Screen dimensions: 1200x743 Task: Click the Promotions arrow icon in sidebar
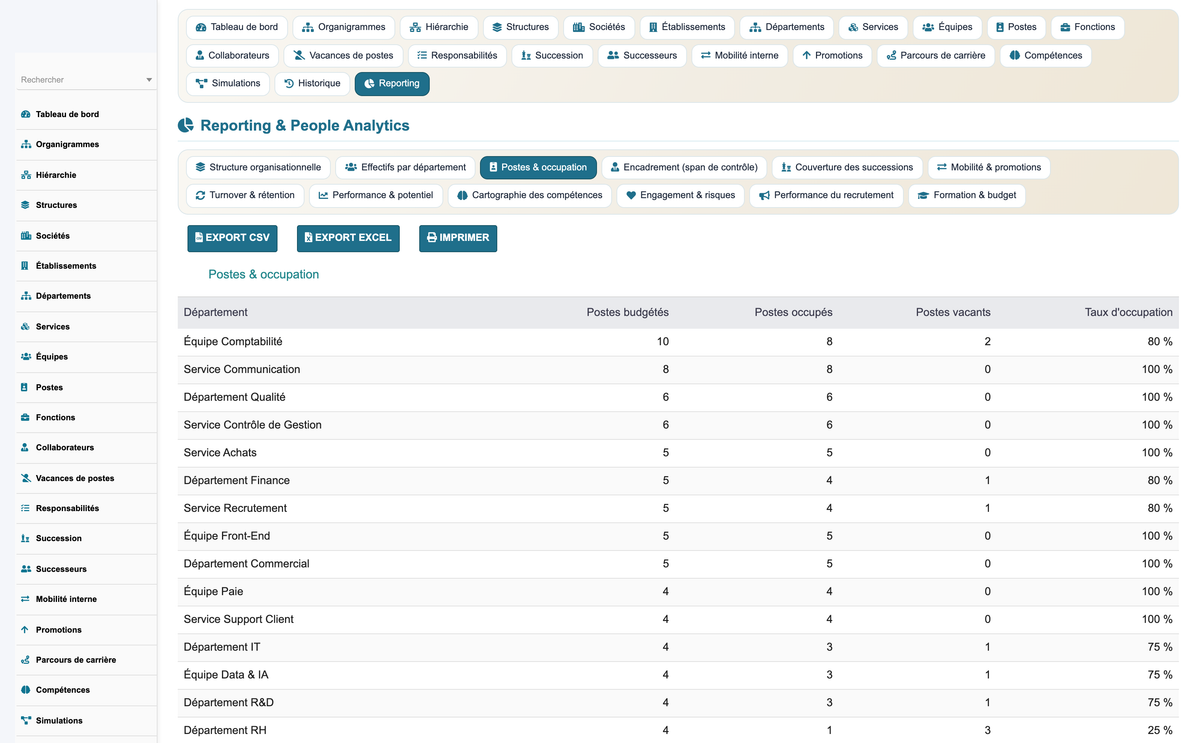pos(25,630)
